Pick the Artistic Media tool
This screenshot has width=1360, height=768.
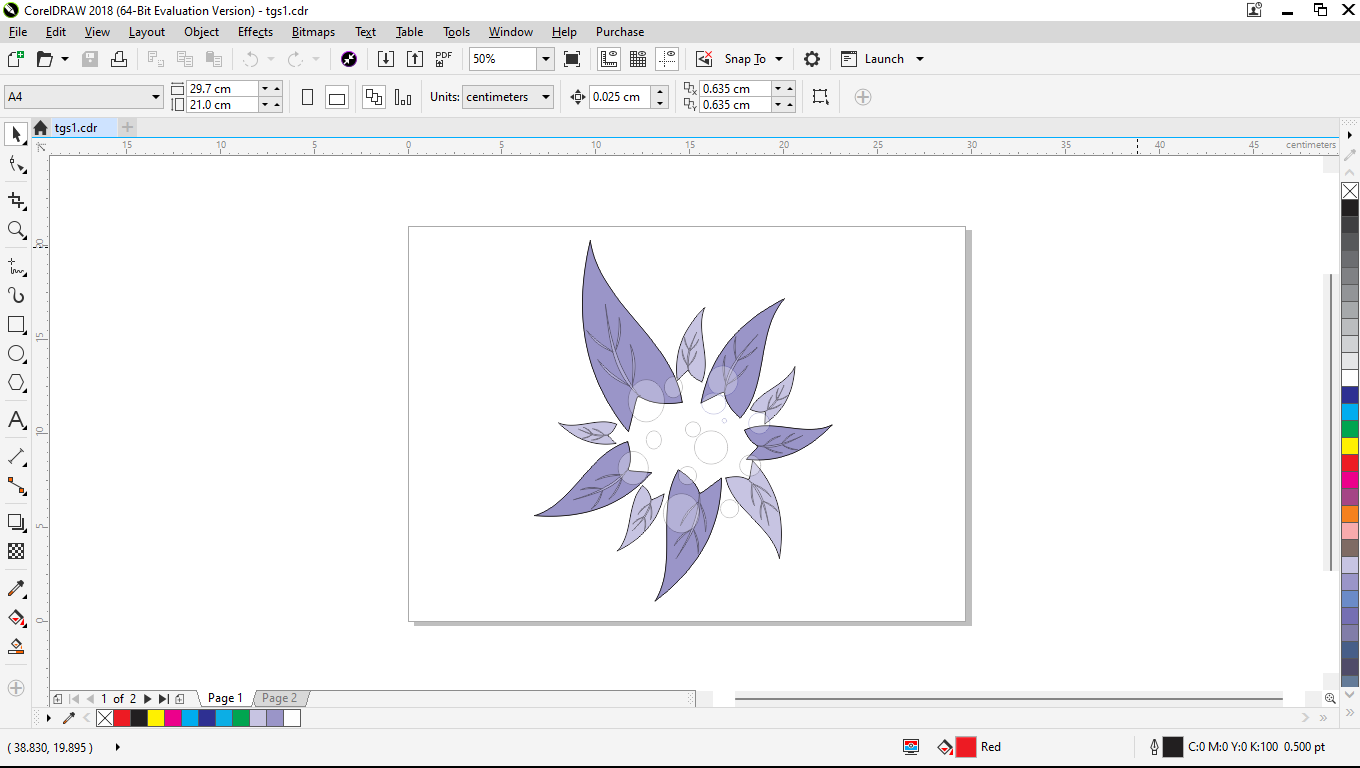point(16,295)
